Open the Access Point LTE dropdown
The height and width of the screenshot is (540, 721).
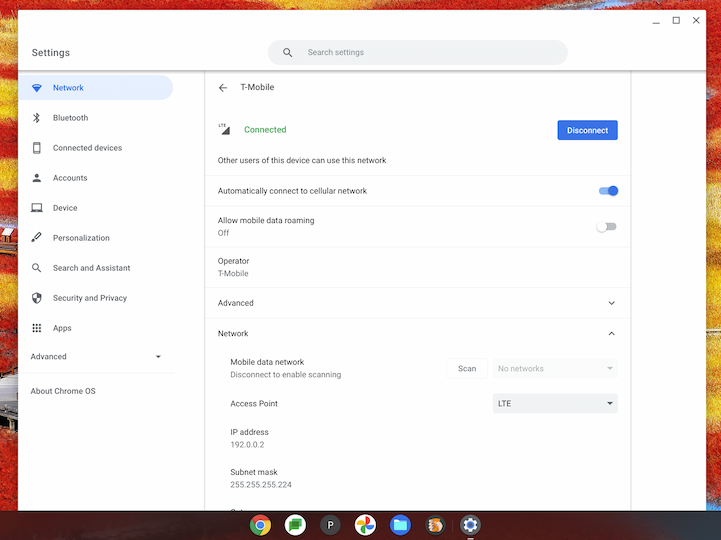555,403
